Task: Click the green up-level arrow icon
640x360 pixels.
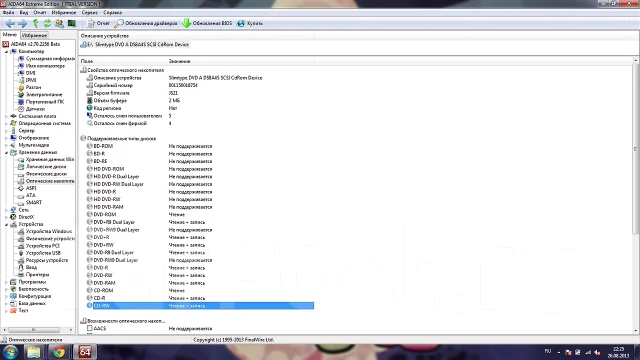Action: [36, 23]
